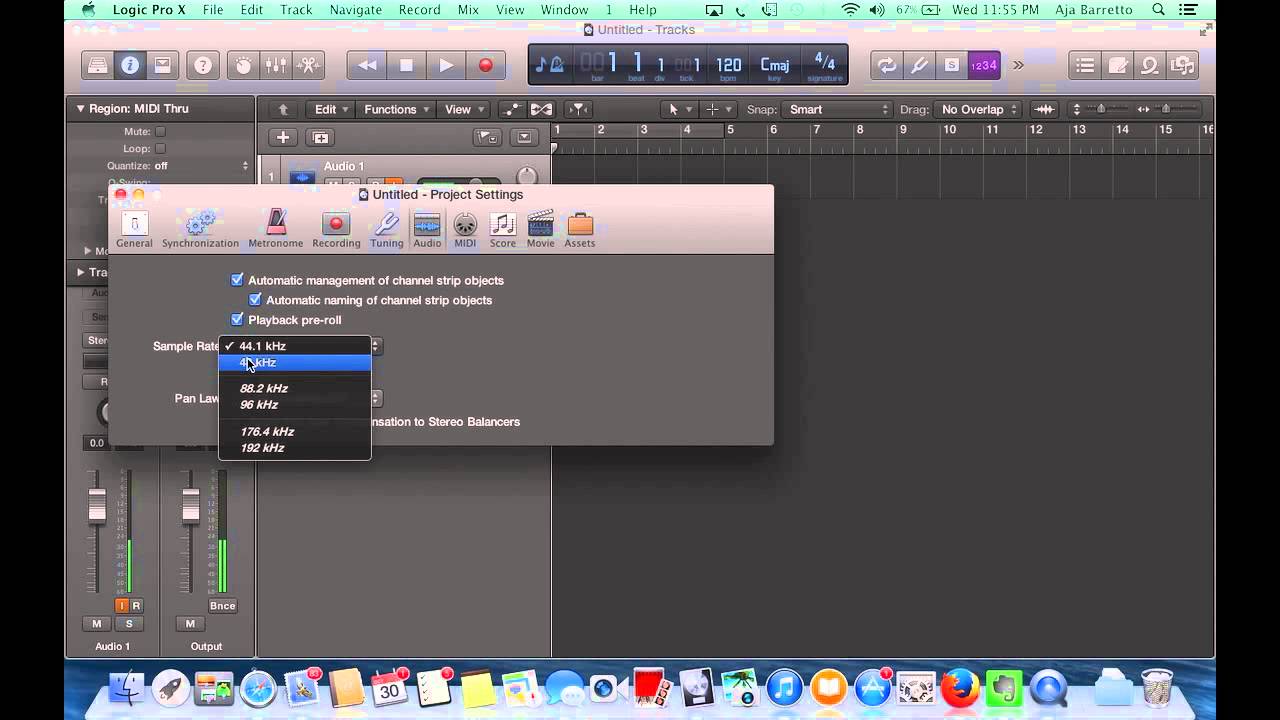
Task: Open Quick Help question mark button
Action: (203, 65)
